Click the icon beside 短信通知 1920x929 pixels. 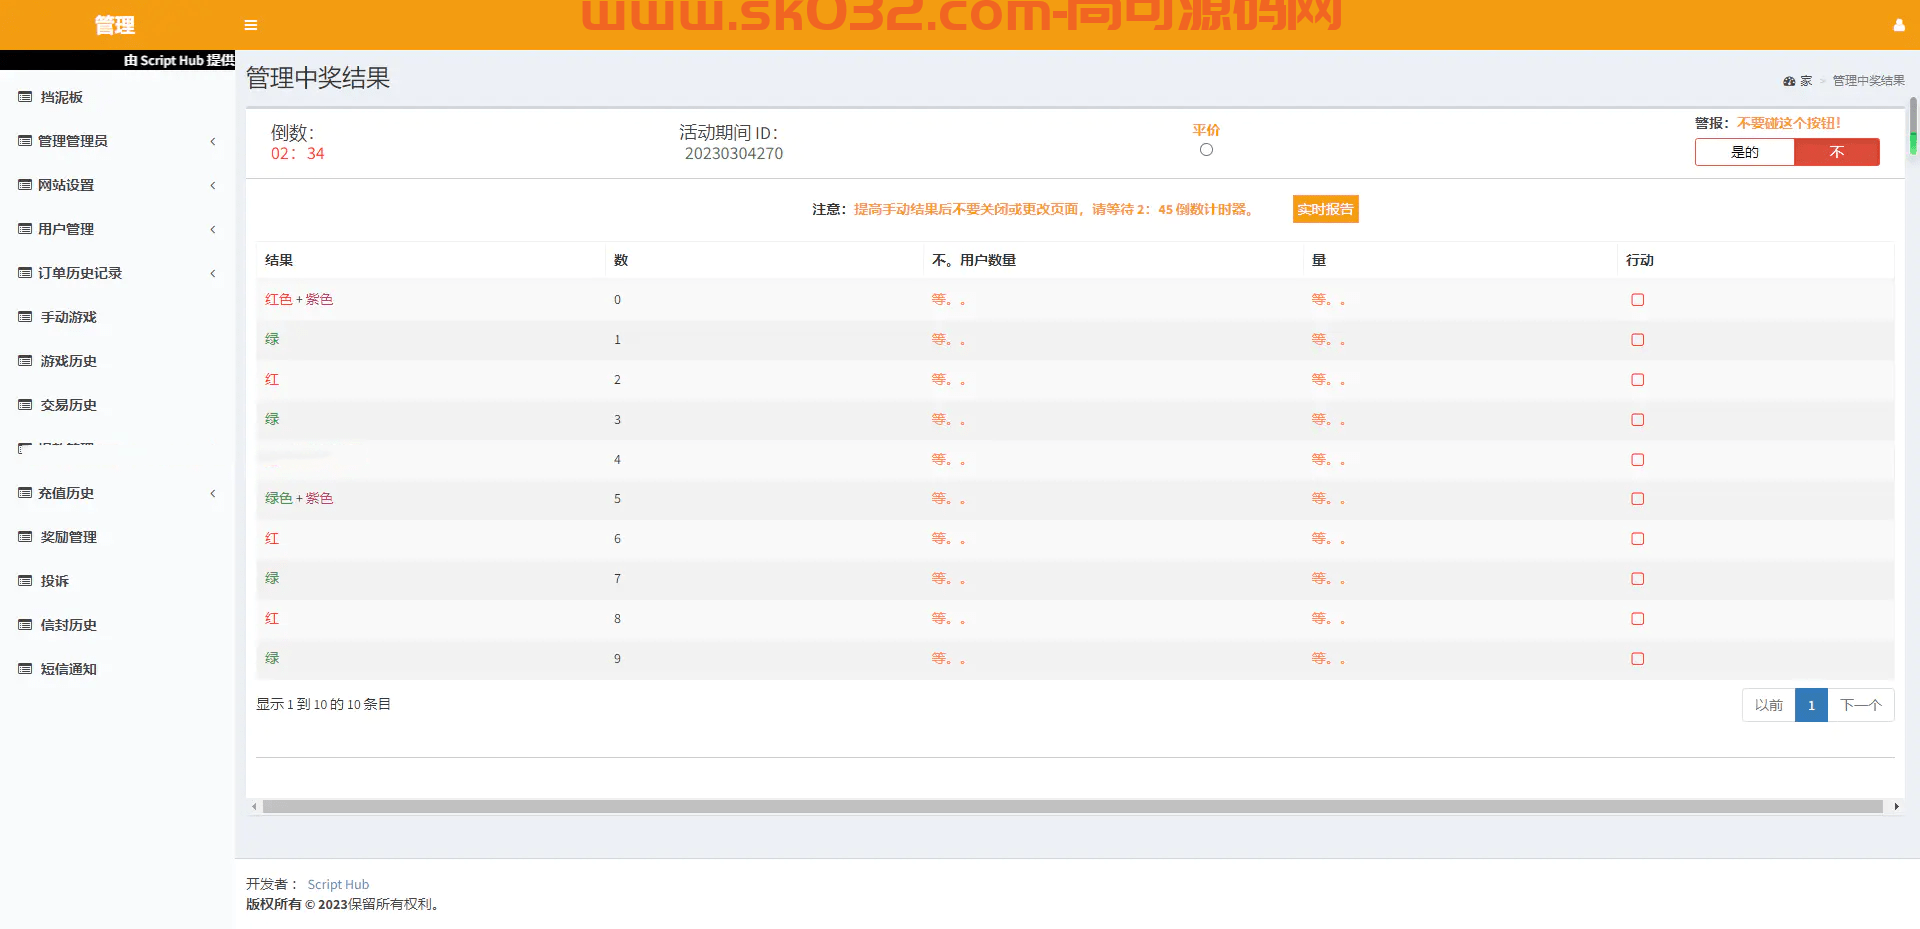pos(25,669)
